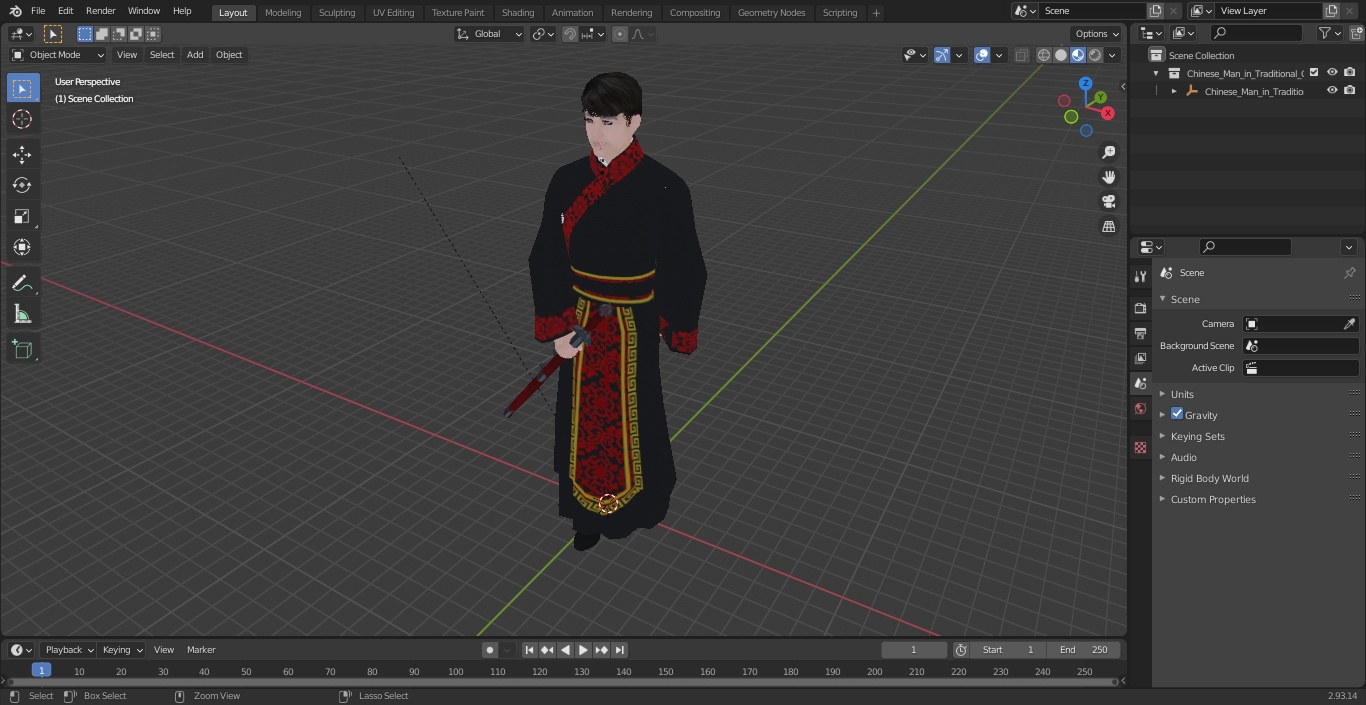This screenshot has width=1366, height=705.
Task: Pin the Scene properties panel
Action: coord(1349,273)
